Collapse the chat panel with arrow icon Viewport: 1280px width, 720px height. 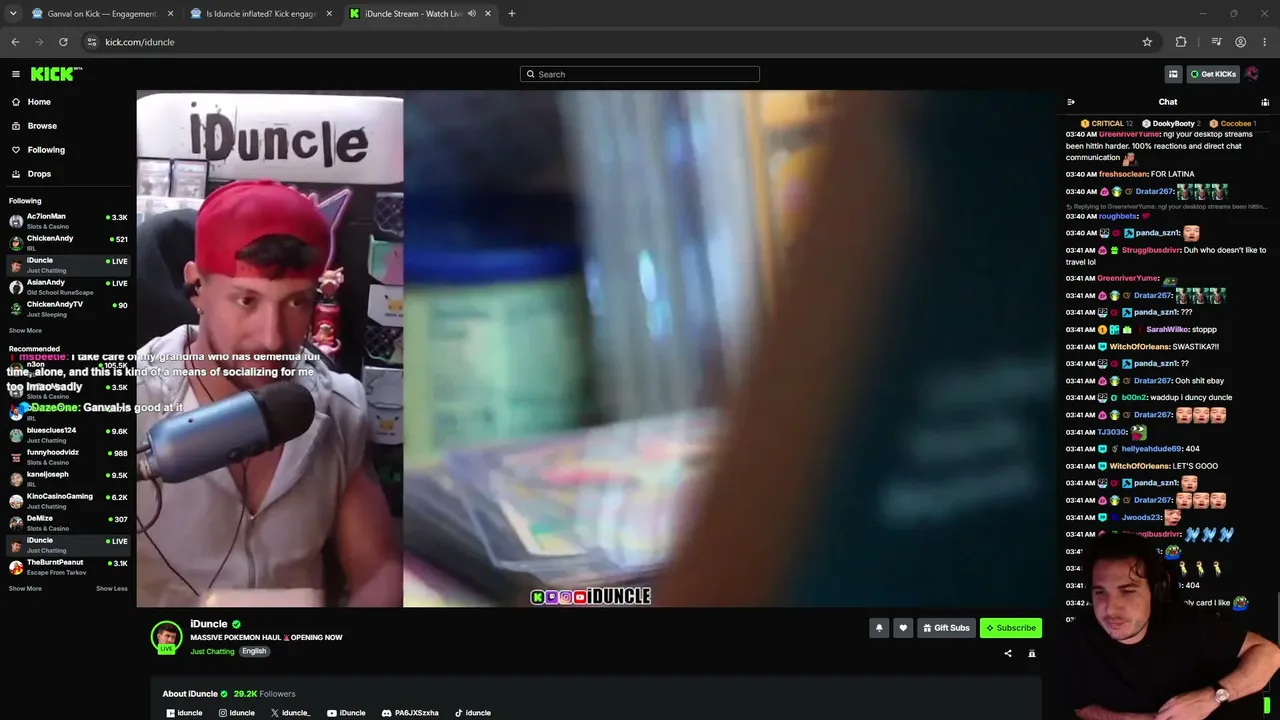pos(1071,102)
